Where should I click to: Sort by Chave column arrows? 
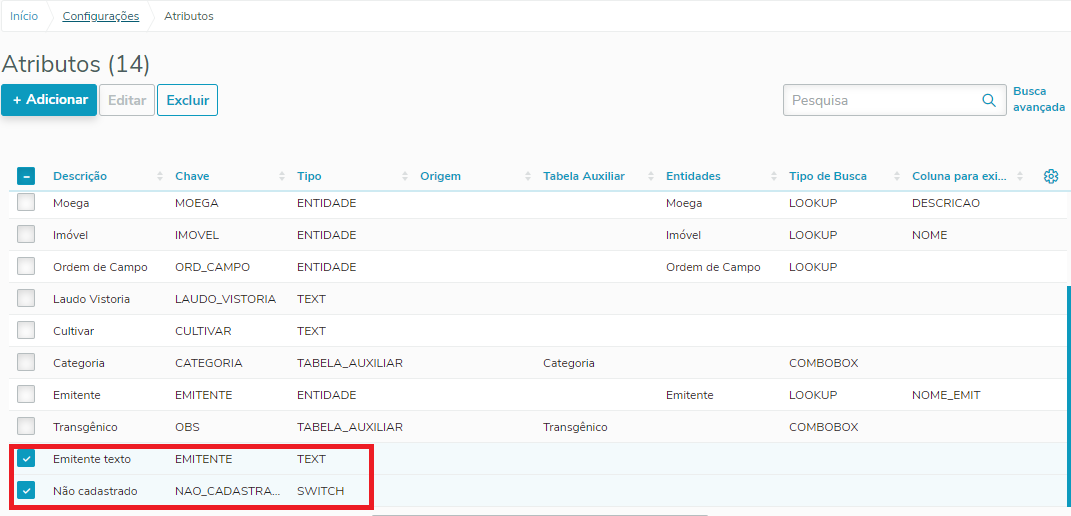(282, 176)
